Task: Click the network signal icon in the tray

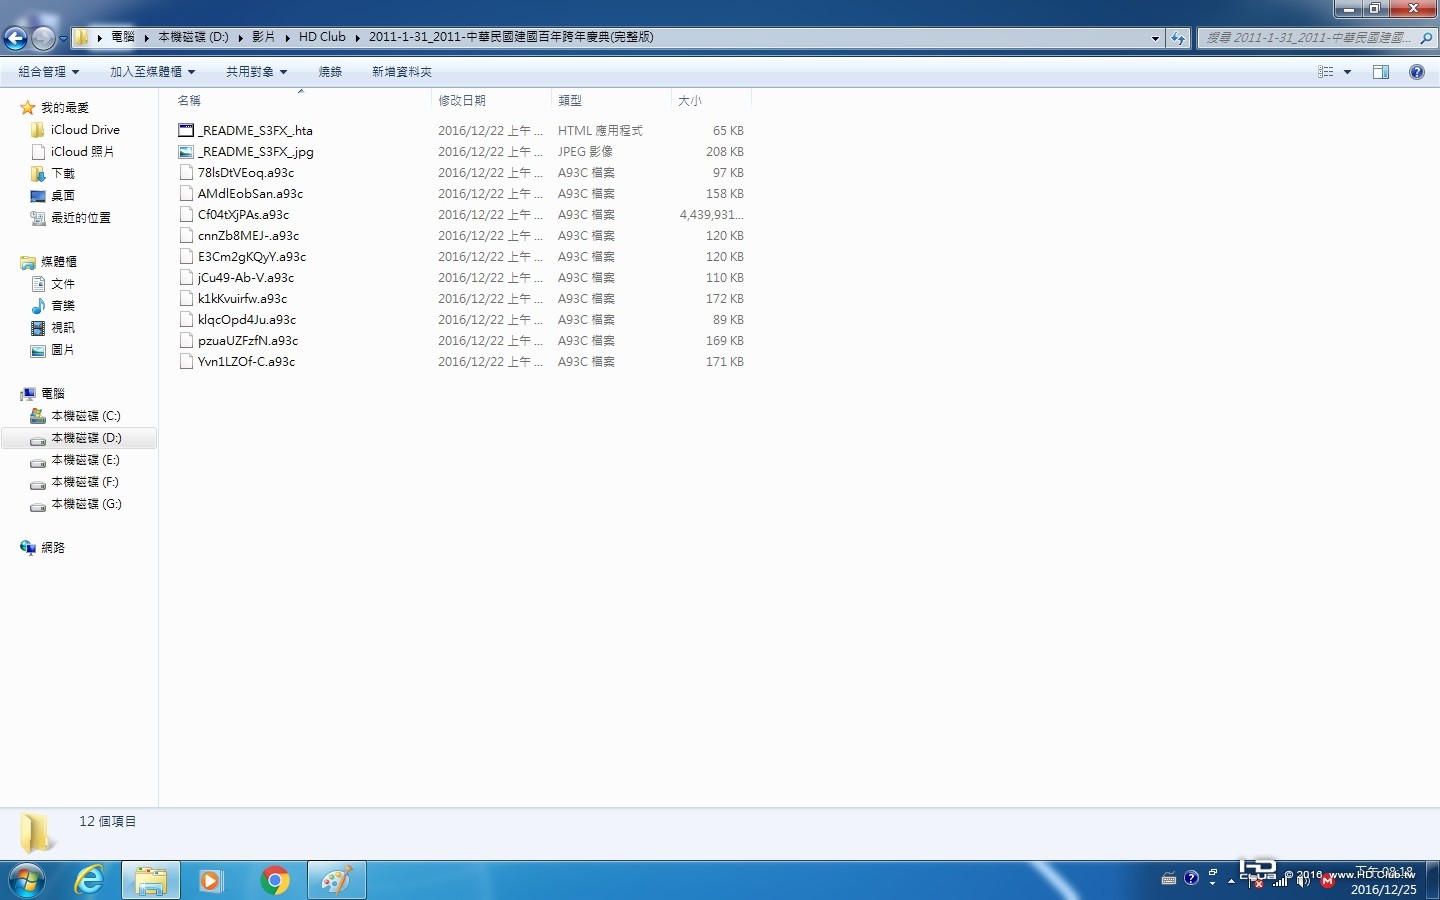Action: 1280,881
